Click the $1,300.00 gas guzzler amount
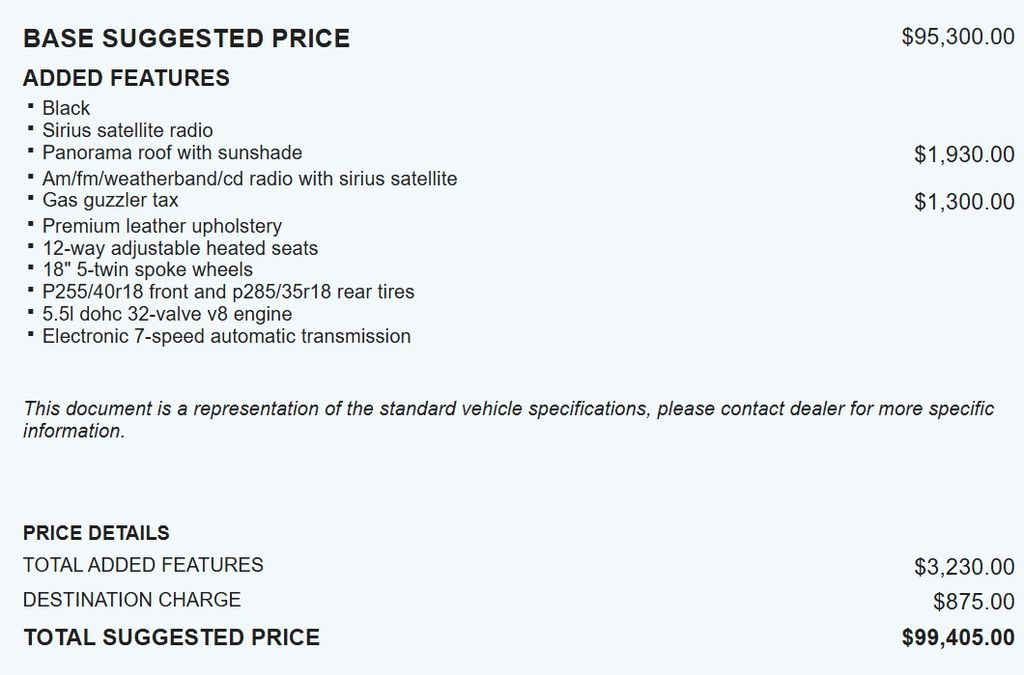This screenshot has width=1024, height=675. point(963,202)
